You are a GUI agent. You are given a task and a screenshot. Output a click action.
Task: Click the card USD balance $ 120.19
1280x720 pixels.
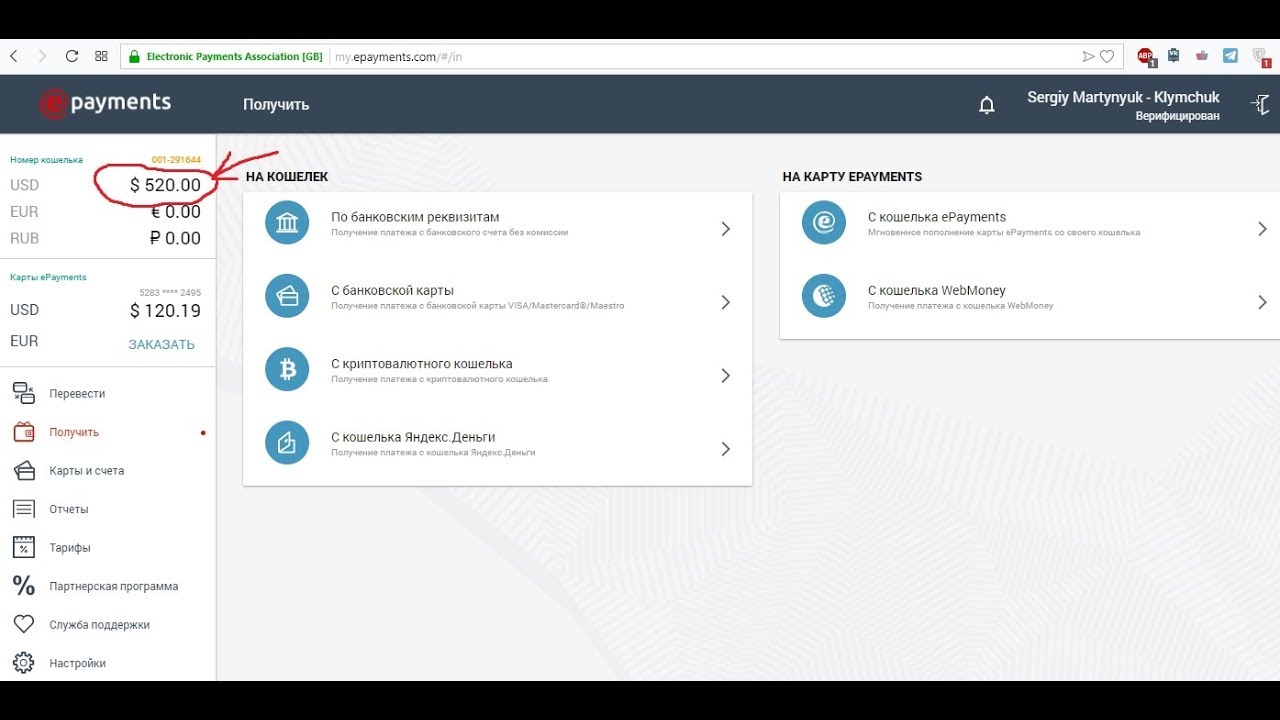point(165,311)
